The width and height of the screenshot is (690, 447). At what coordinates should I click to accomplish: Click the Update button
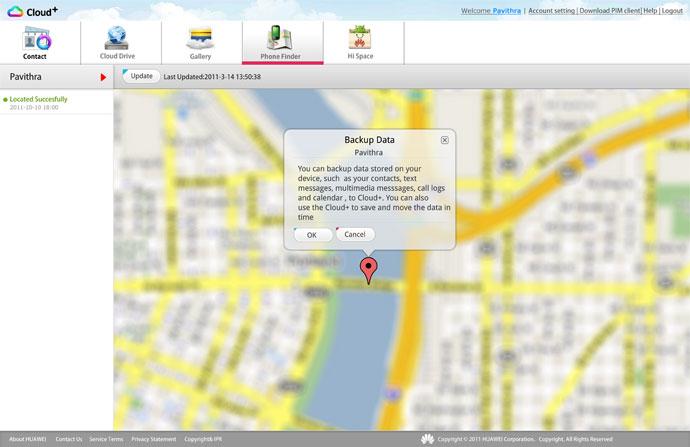[x=141, y=76]
